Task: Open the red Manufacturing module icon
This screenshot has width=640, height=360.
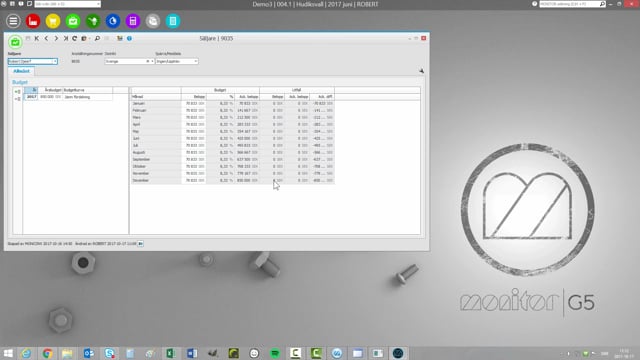Action: [33, 21]
